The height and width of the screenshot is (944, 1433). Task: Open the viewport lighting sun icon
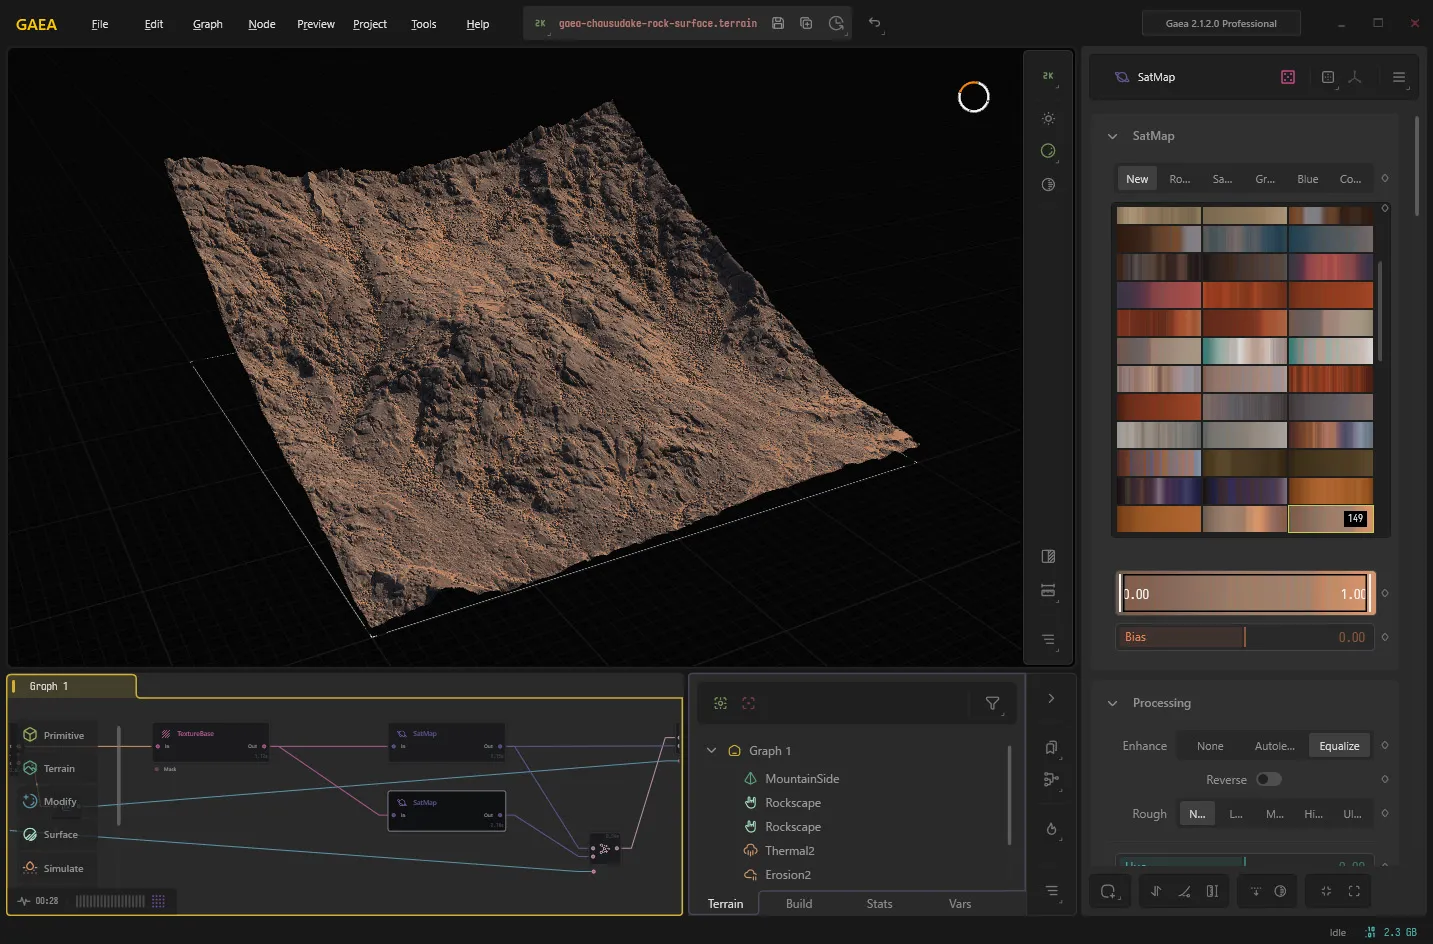point(1048,119)
